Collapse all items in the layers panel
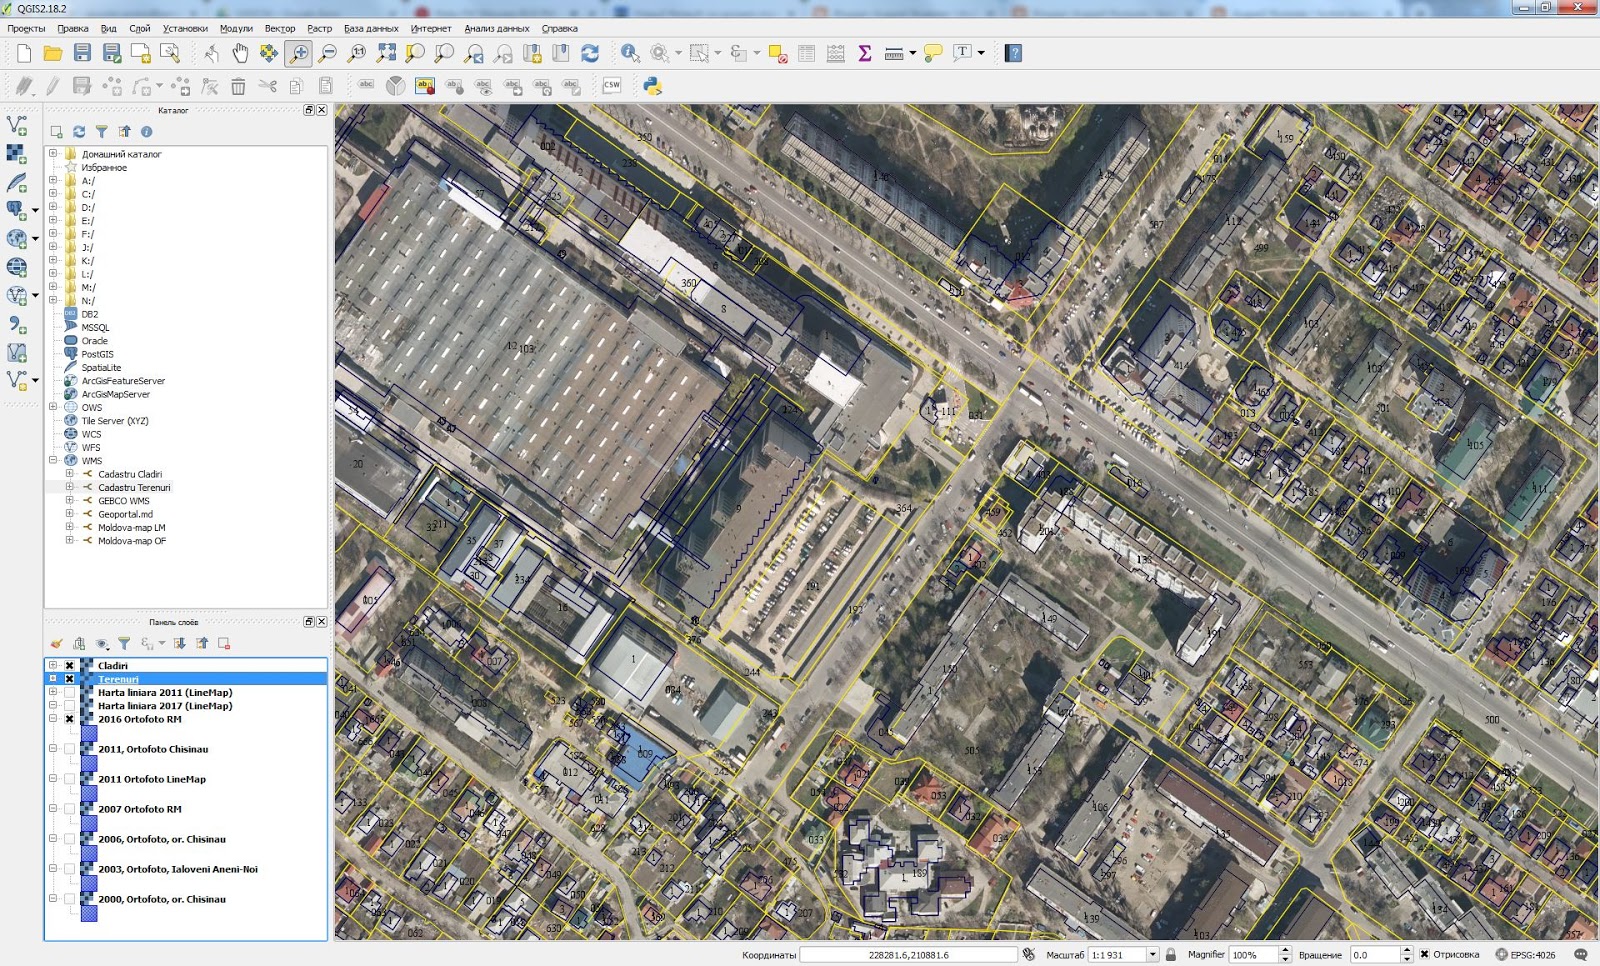The image size is (1600, 966). (202, 643)
